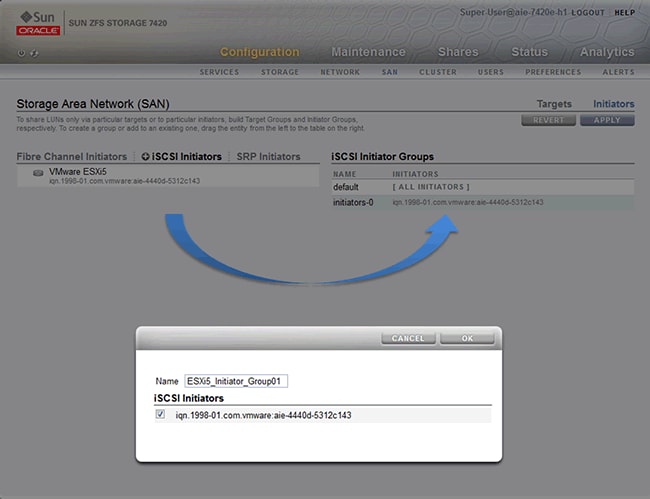Click the APPLY button
This screenshot has height=499, width=650.
[x=607, y=120]
